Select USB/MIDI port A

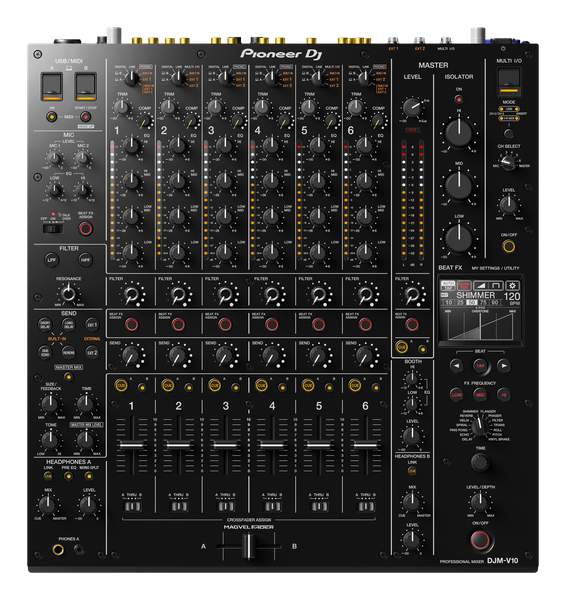pyautogui.click(x=52, y=86)
